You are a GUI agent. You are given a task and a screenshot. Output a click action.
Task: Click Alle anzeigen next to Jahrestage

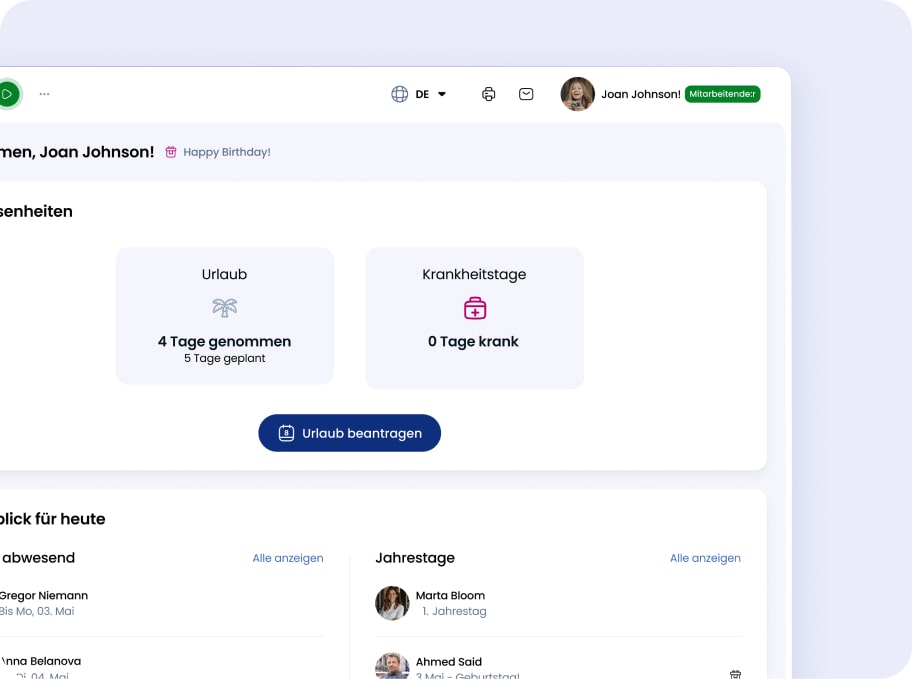pos(705,558)
